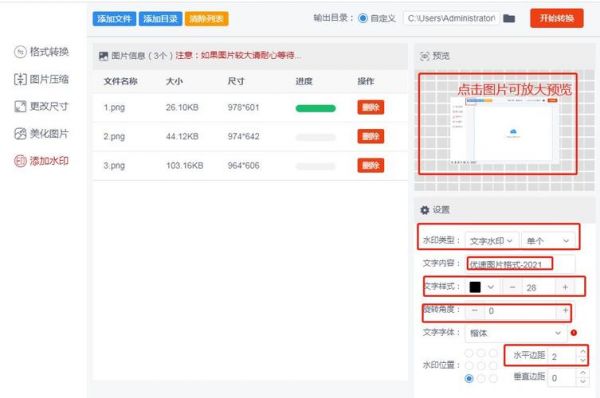Click the 添加目录 button
The image size is (600, 398).
(160, 19)
